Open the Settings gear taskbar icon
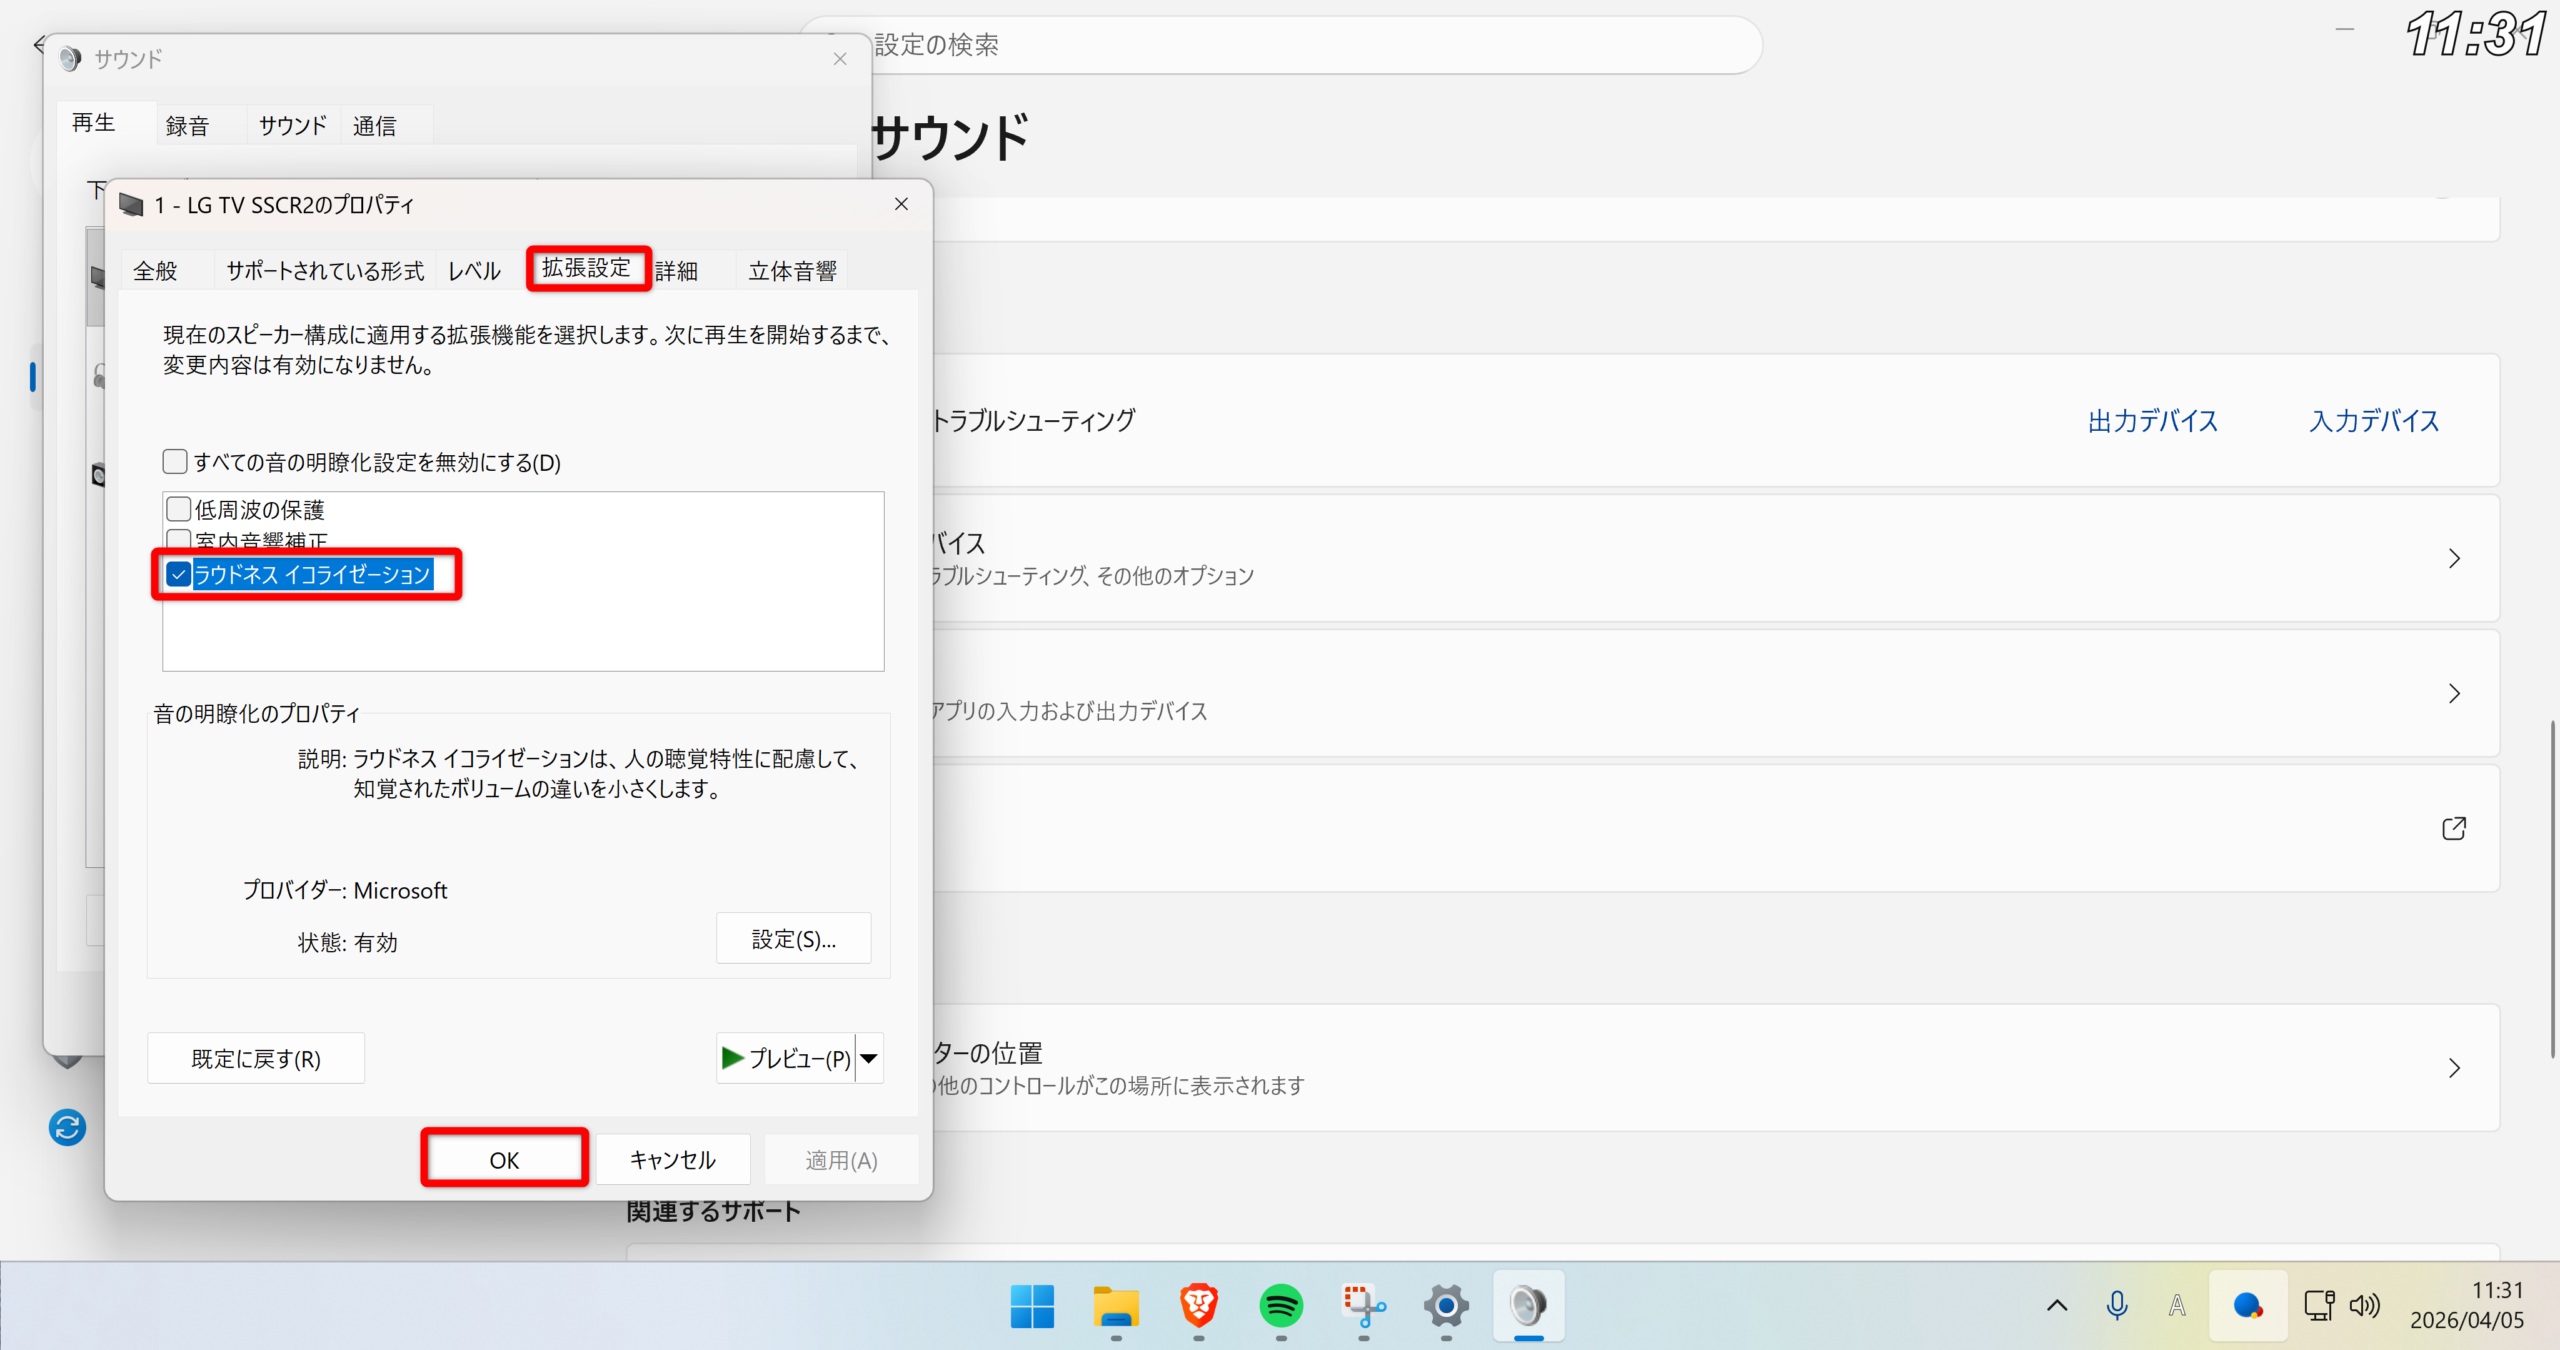Screen dimensions: 2560x1350 [1446, 1305]
